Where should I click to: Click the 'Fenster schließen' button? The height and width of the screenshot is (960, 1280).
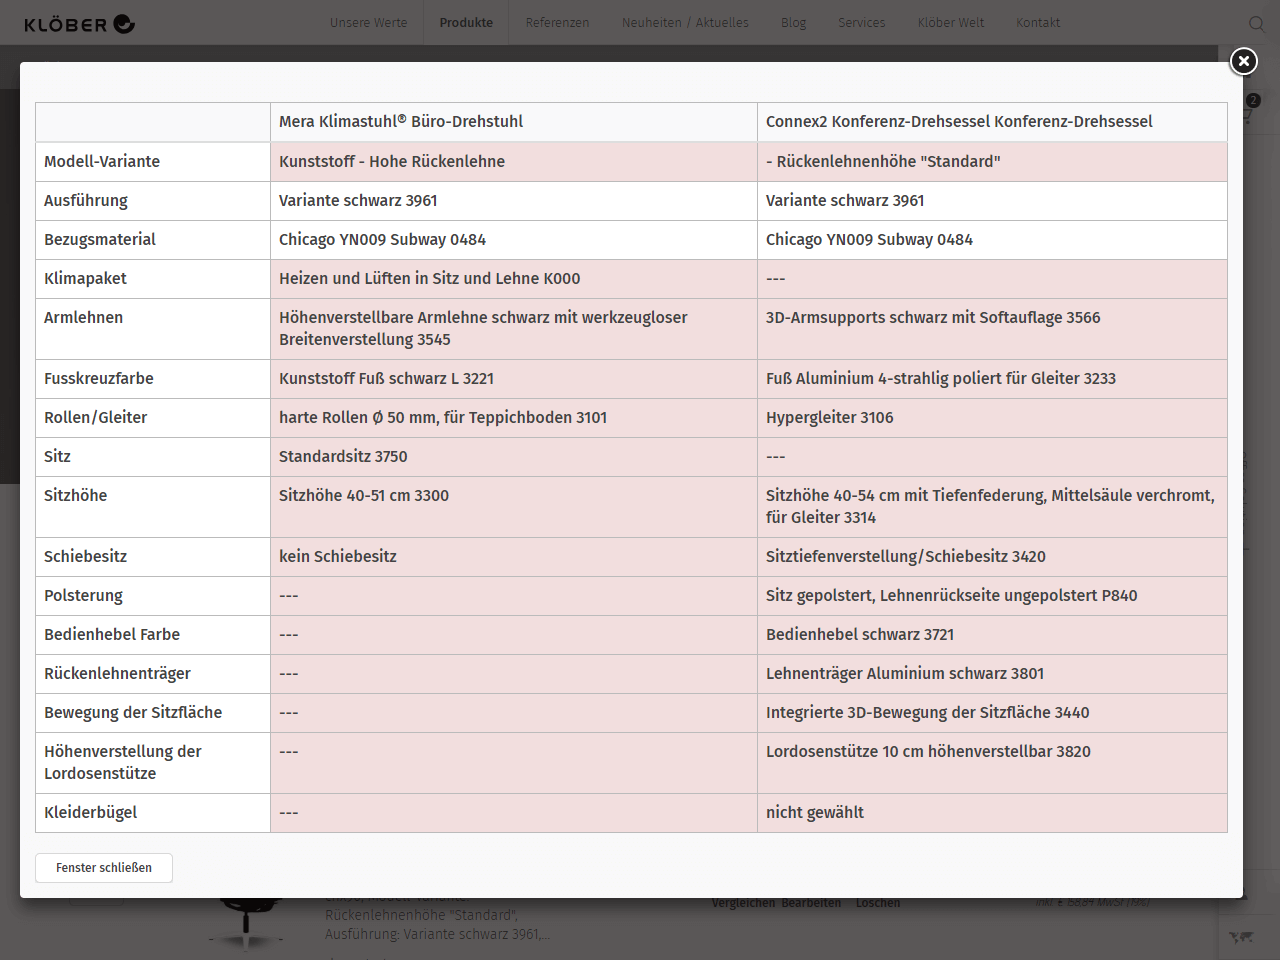pos(104,868)
